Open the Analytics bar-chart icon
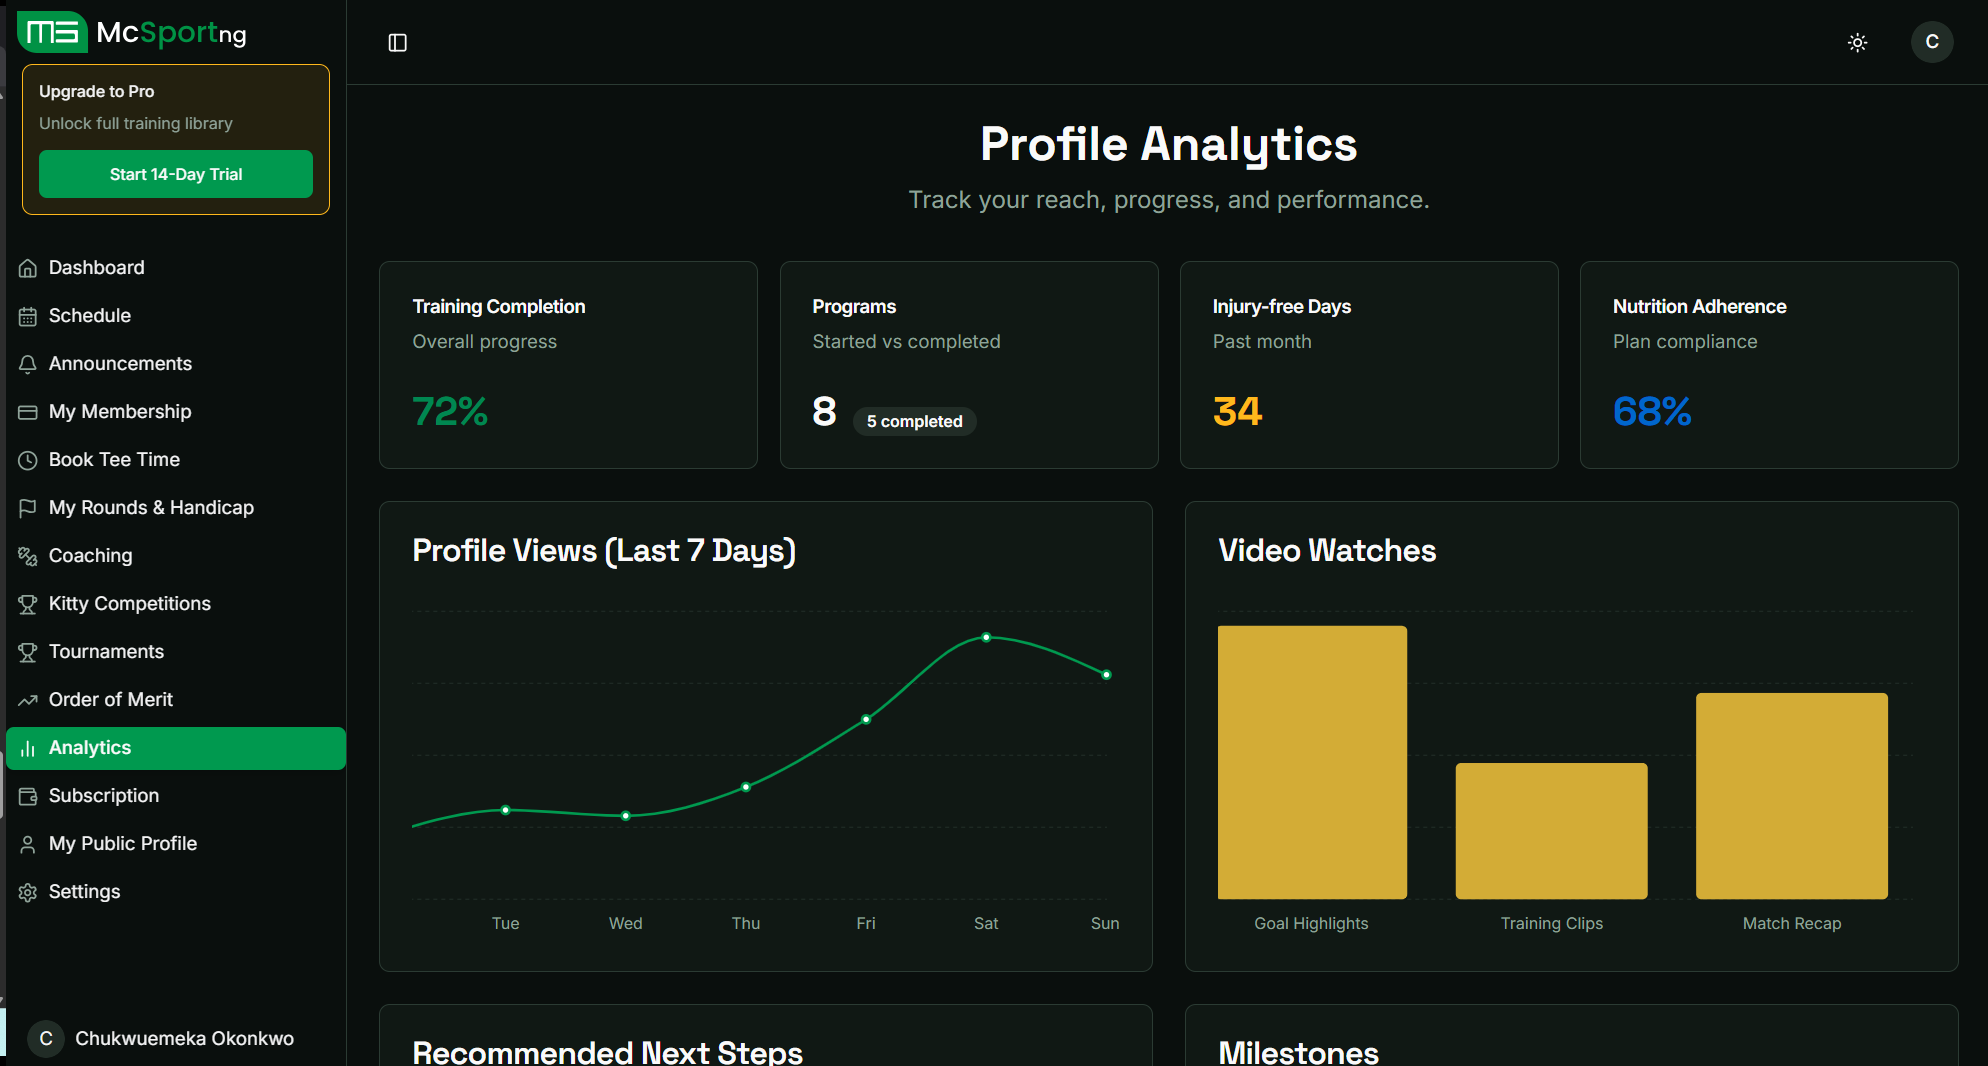The height and width of the screenshot is (1066, 1988). 28,748
